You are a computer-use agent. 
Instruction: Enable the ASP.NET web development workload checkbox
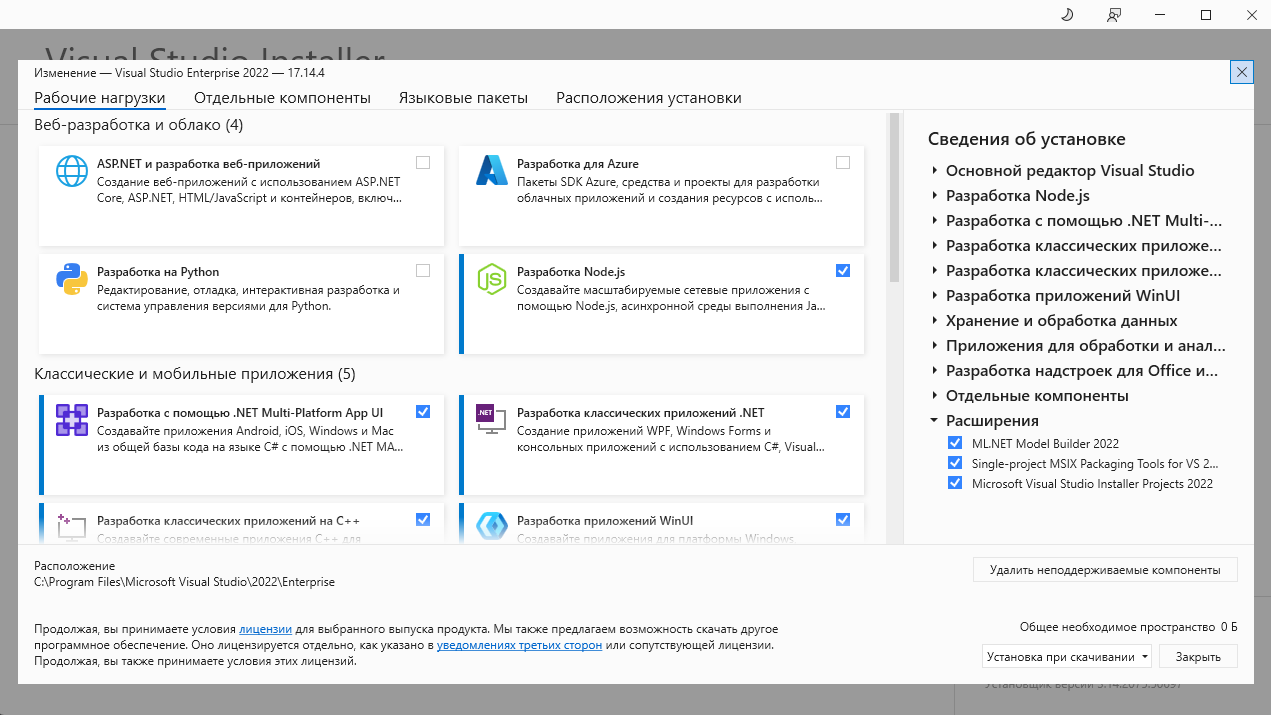pyautogui.click(x=423, y=163)
